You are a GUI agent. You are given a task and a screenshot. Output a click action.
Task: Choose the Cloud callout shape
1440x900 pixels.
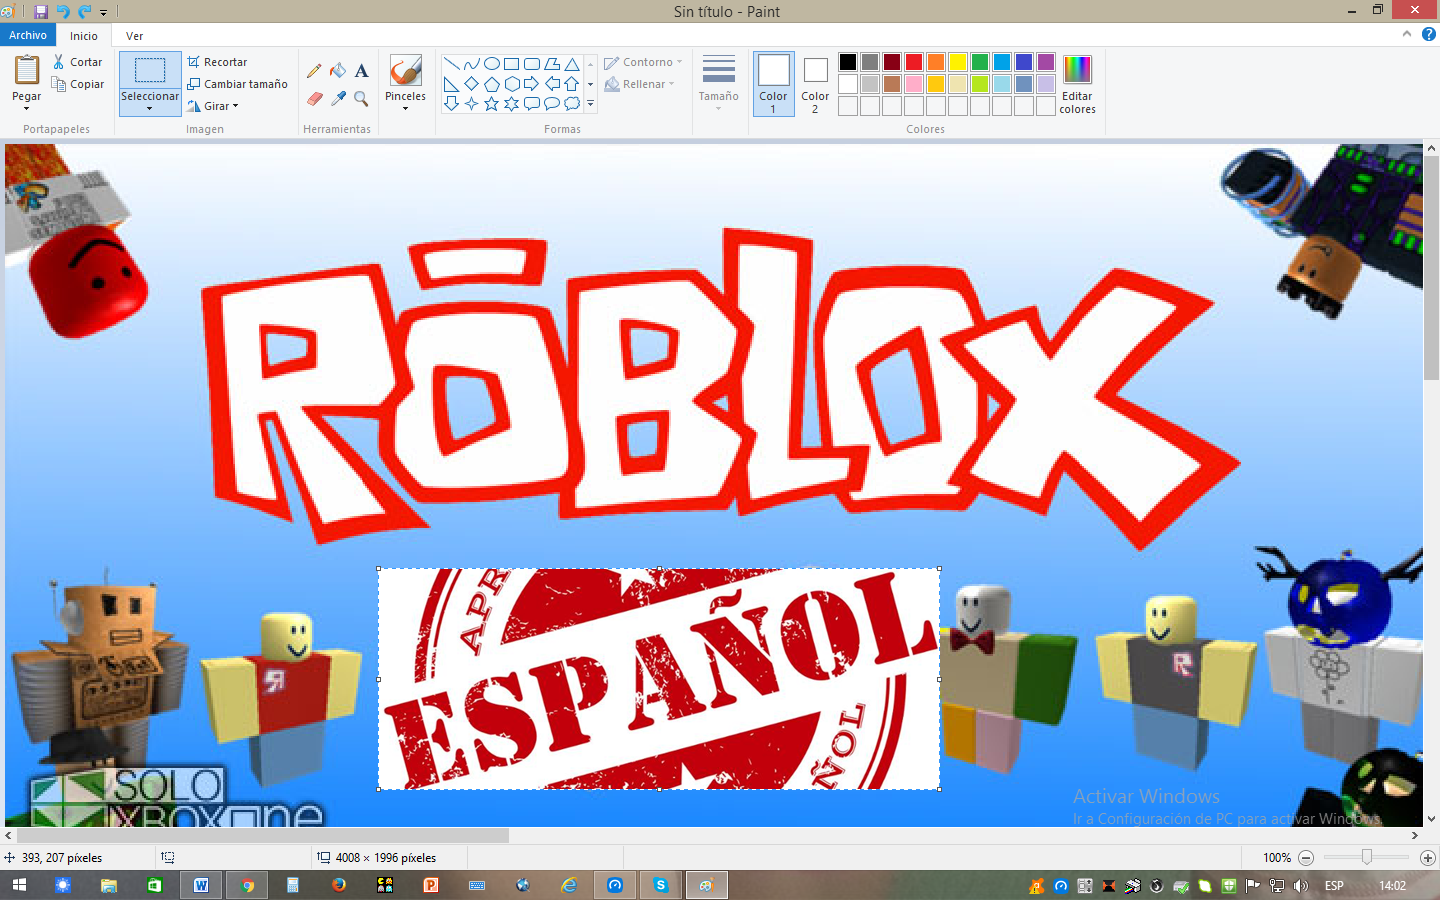[571, 103]
